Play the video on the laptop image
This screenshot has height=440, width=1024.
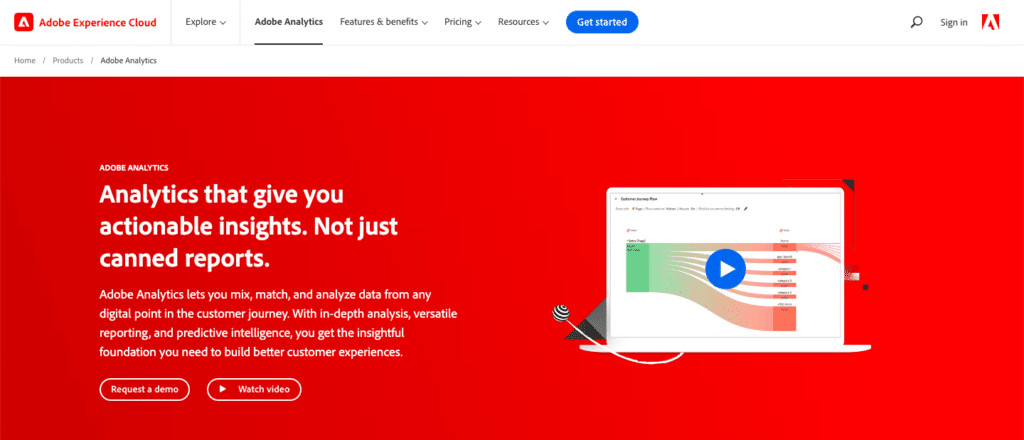725,268
